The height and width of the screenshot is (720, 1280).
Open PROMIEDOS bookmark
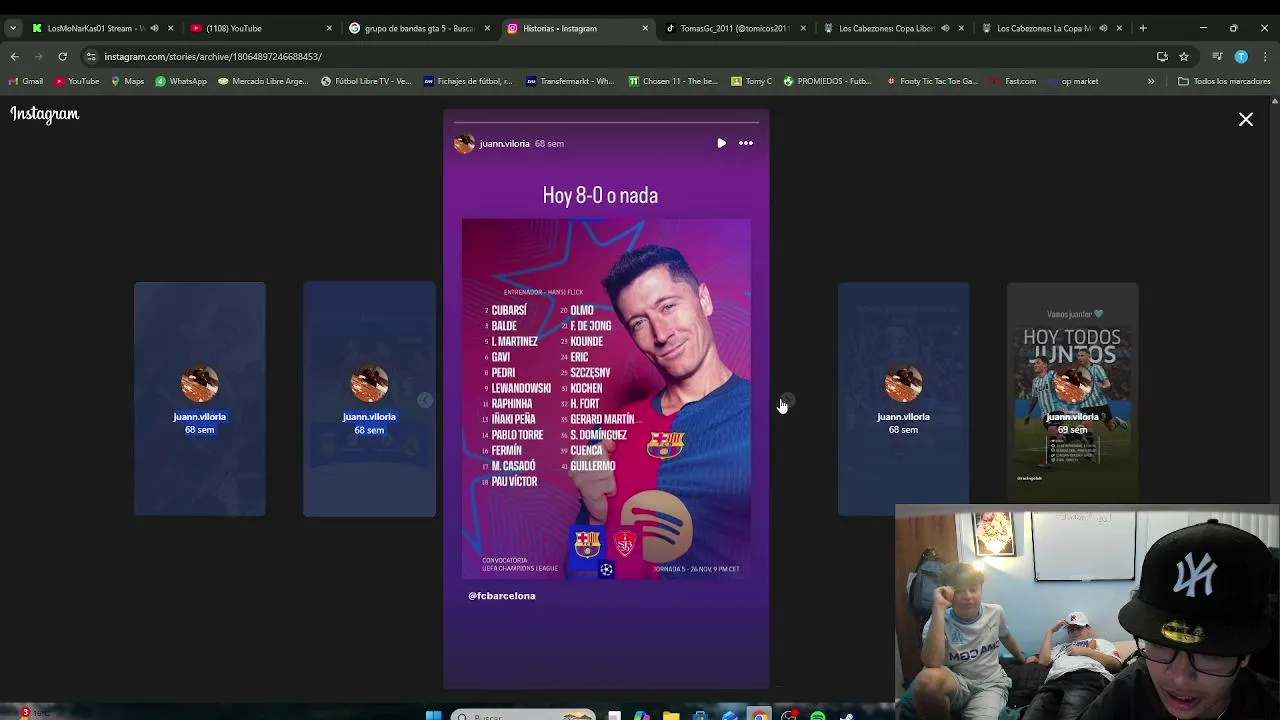pyautogui.click(x=827, y=81)
